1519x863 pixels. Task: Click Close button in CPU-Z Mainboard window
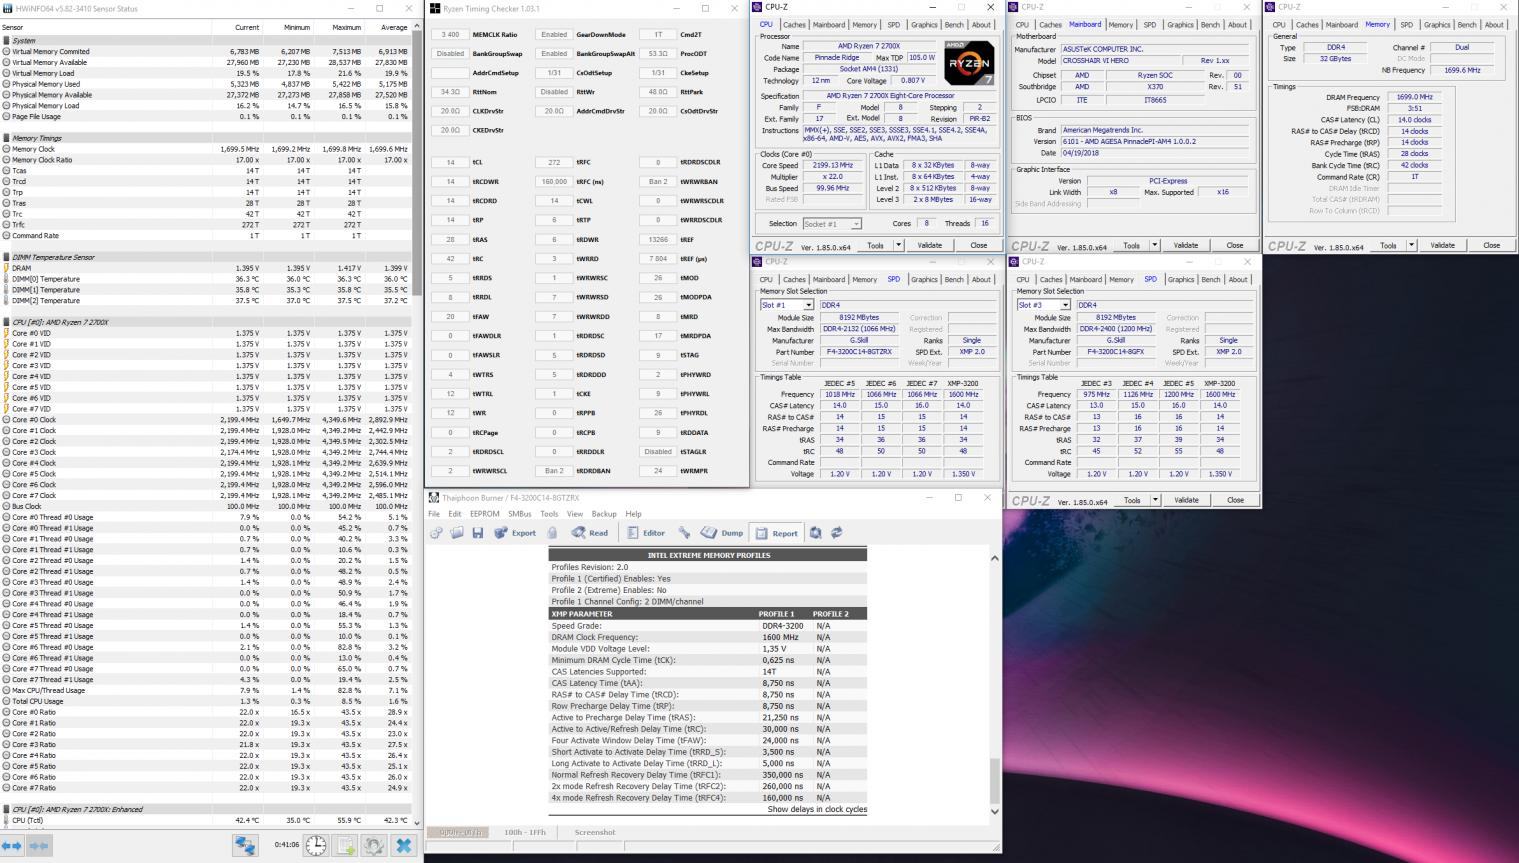point(1235,245)
